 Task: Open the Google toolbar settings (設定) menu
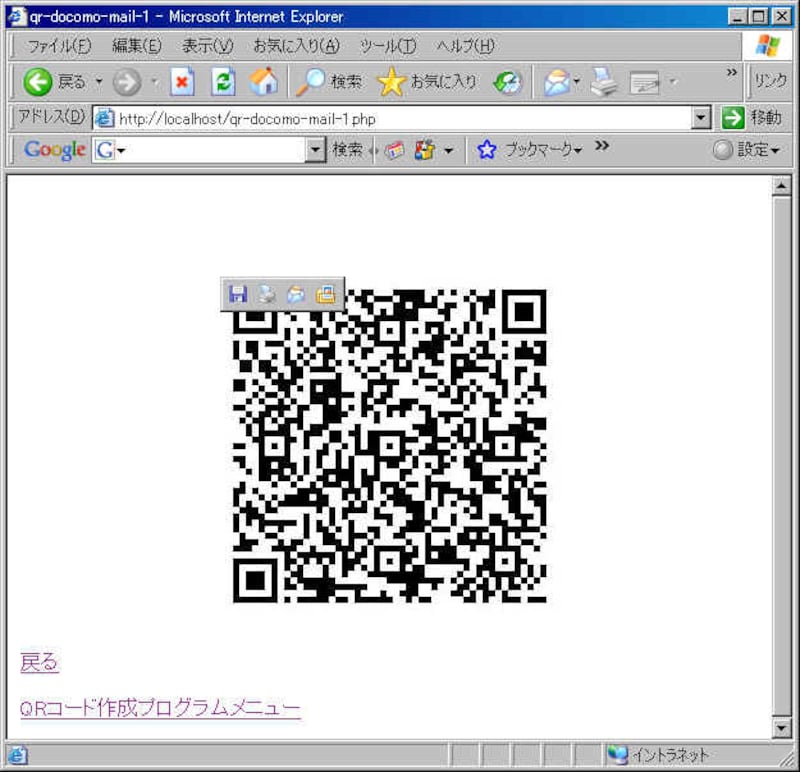tap(746, 150)
